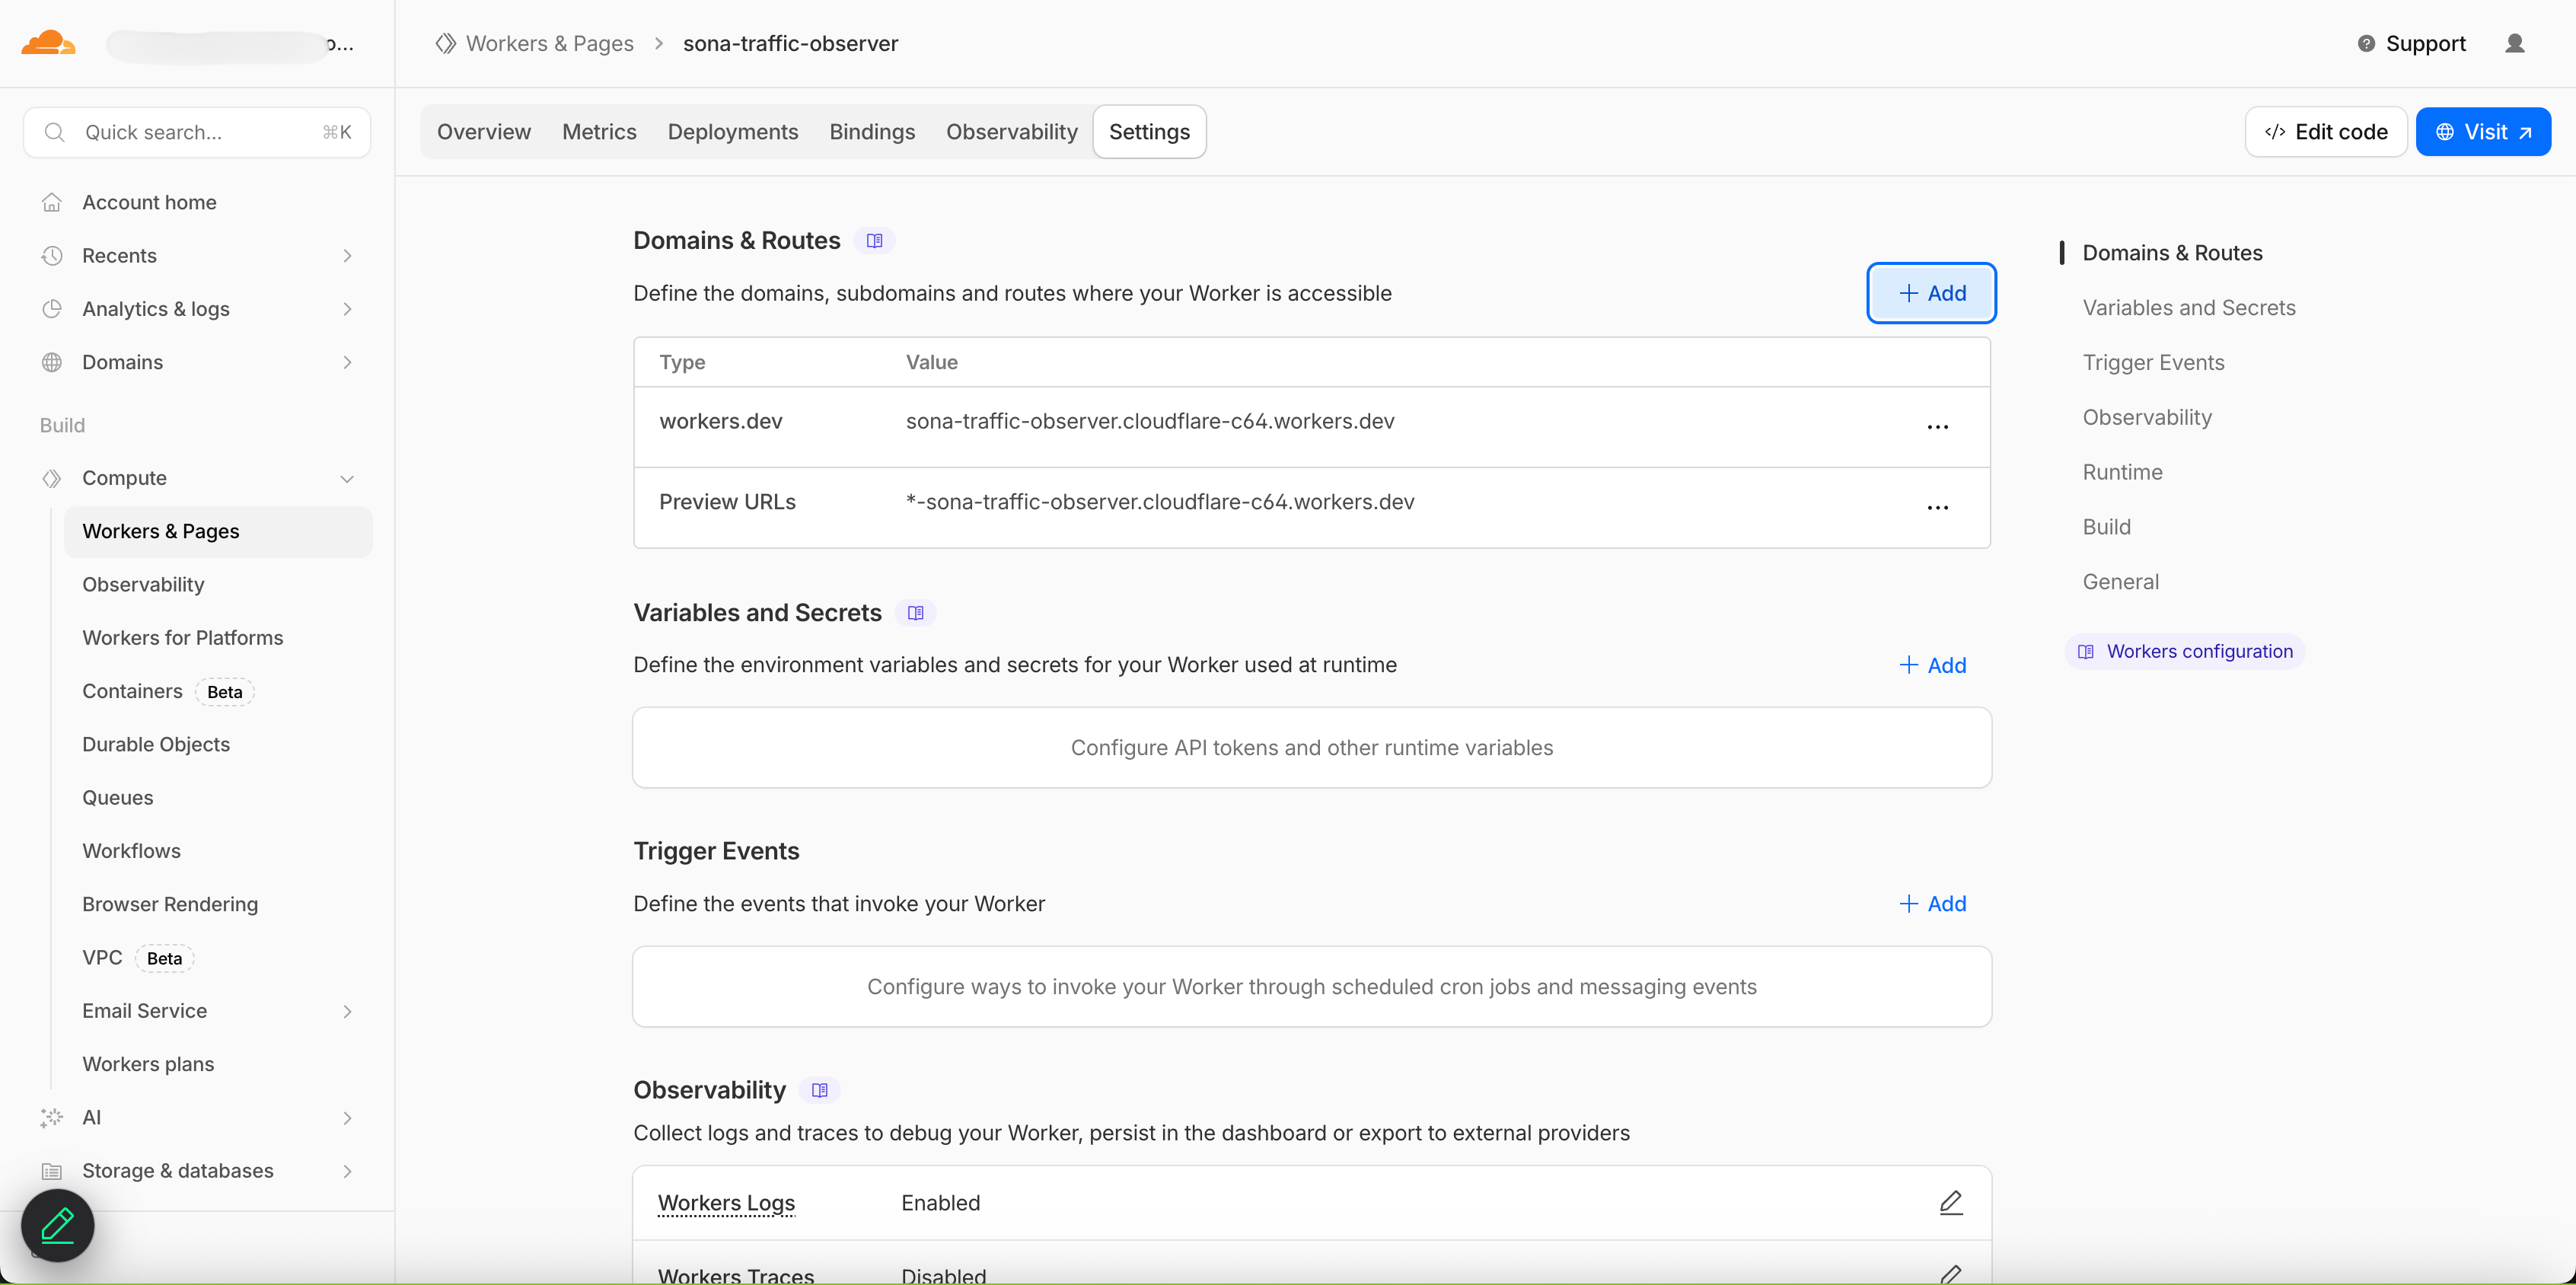2576x1285 pixels.
Task: Open the Deployments tab
Action: [x=732, y=131]
